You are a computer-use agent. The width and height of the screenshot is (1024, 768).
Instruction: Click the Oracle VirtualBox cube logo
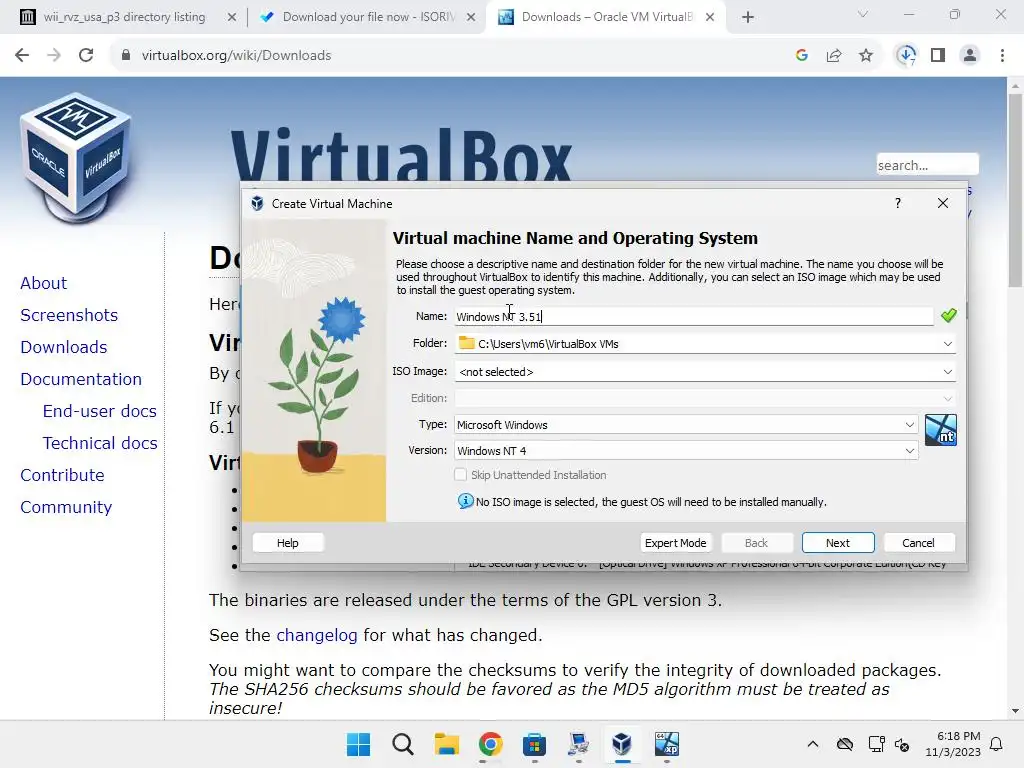click(75, 157)
